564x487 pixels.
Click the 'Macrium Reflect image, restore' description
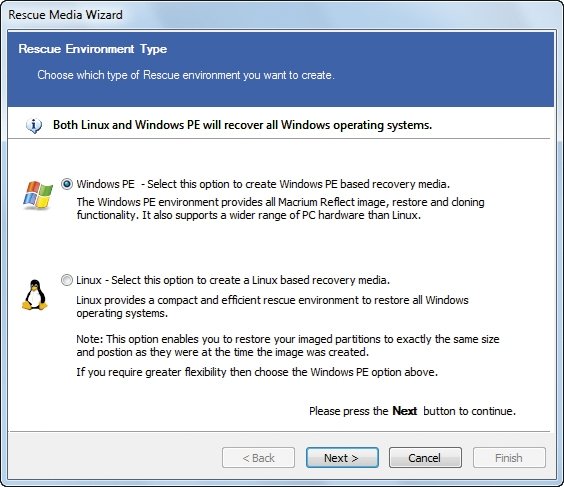[x=280, y=209]
